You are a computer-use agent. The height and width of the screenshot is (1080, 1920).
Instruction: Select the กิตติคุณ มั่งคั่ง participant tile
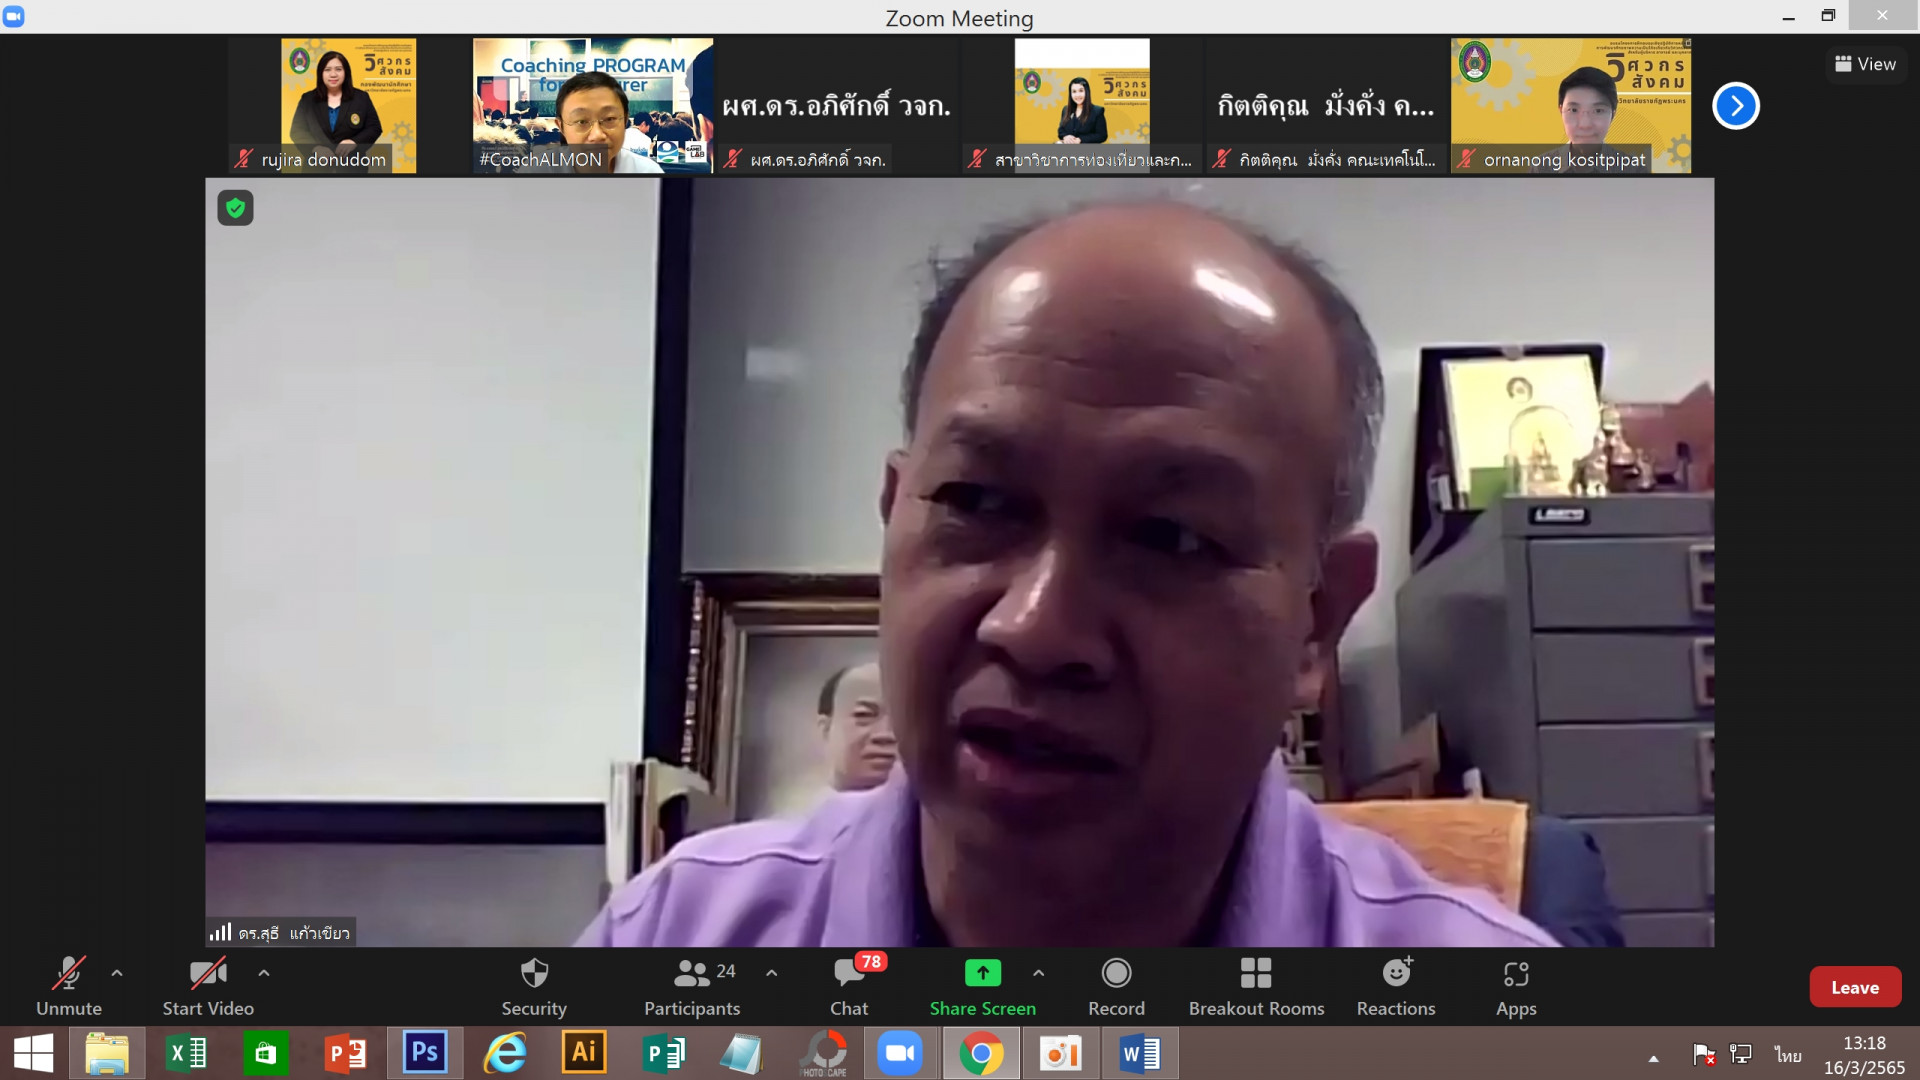(1326, 106)
